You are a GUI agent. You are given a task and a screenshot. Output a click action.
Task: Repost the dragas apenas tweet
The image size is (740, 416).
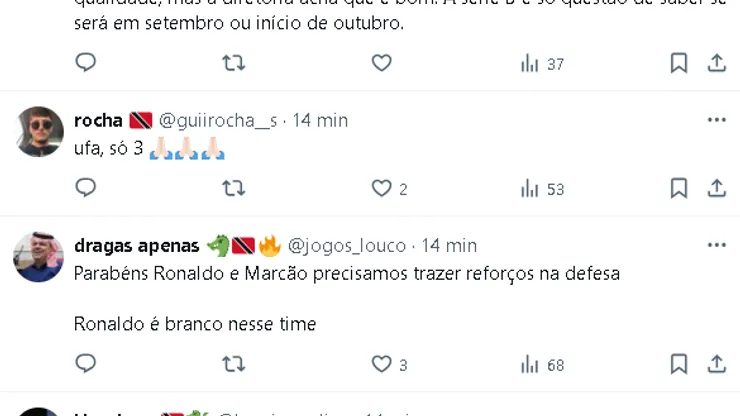coord(233,364)
